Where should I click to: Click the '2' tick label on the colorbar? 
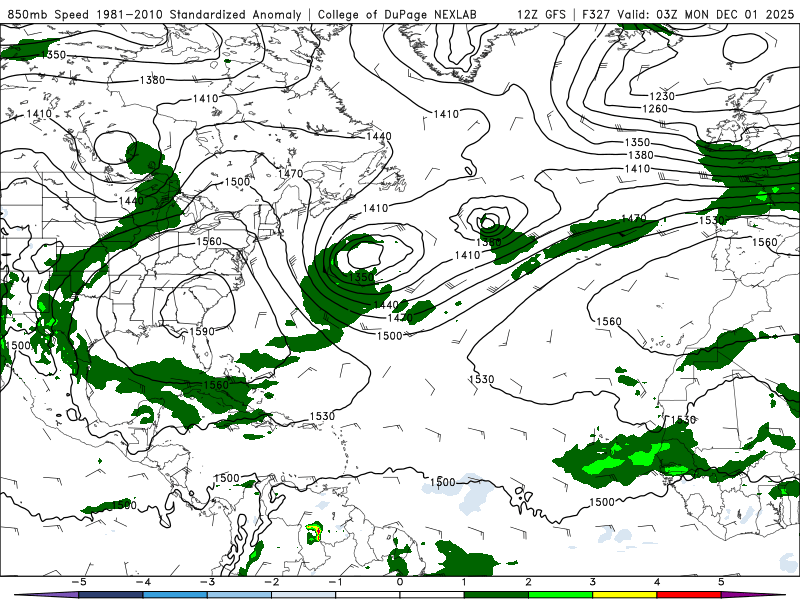(528, 582)
